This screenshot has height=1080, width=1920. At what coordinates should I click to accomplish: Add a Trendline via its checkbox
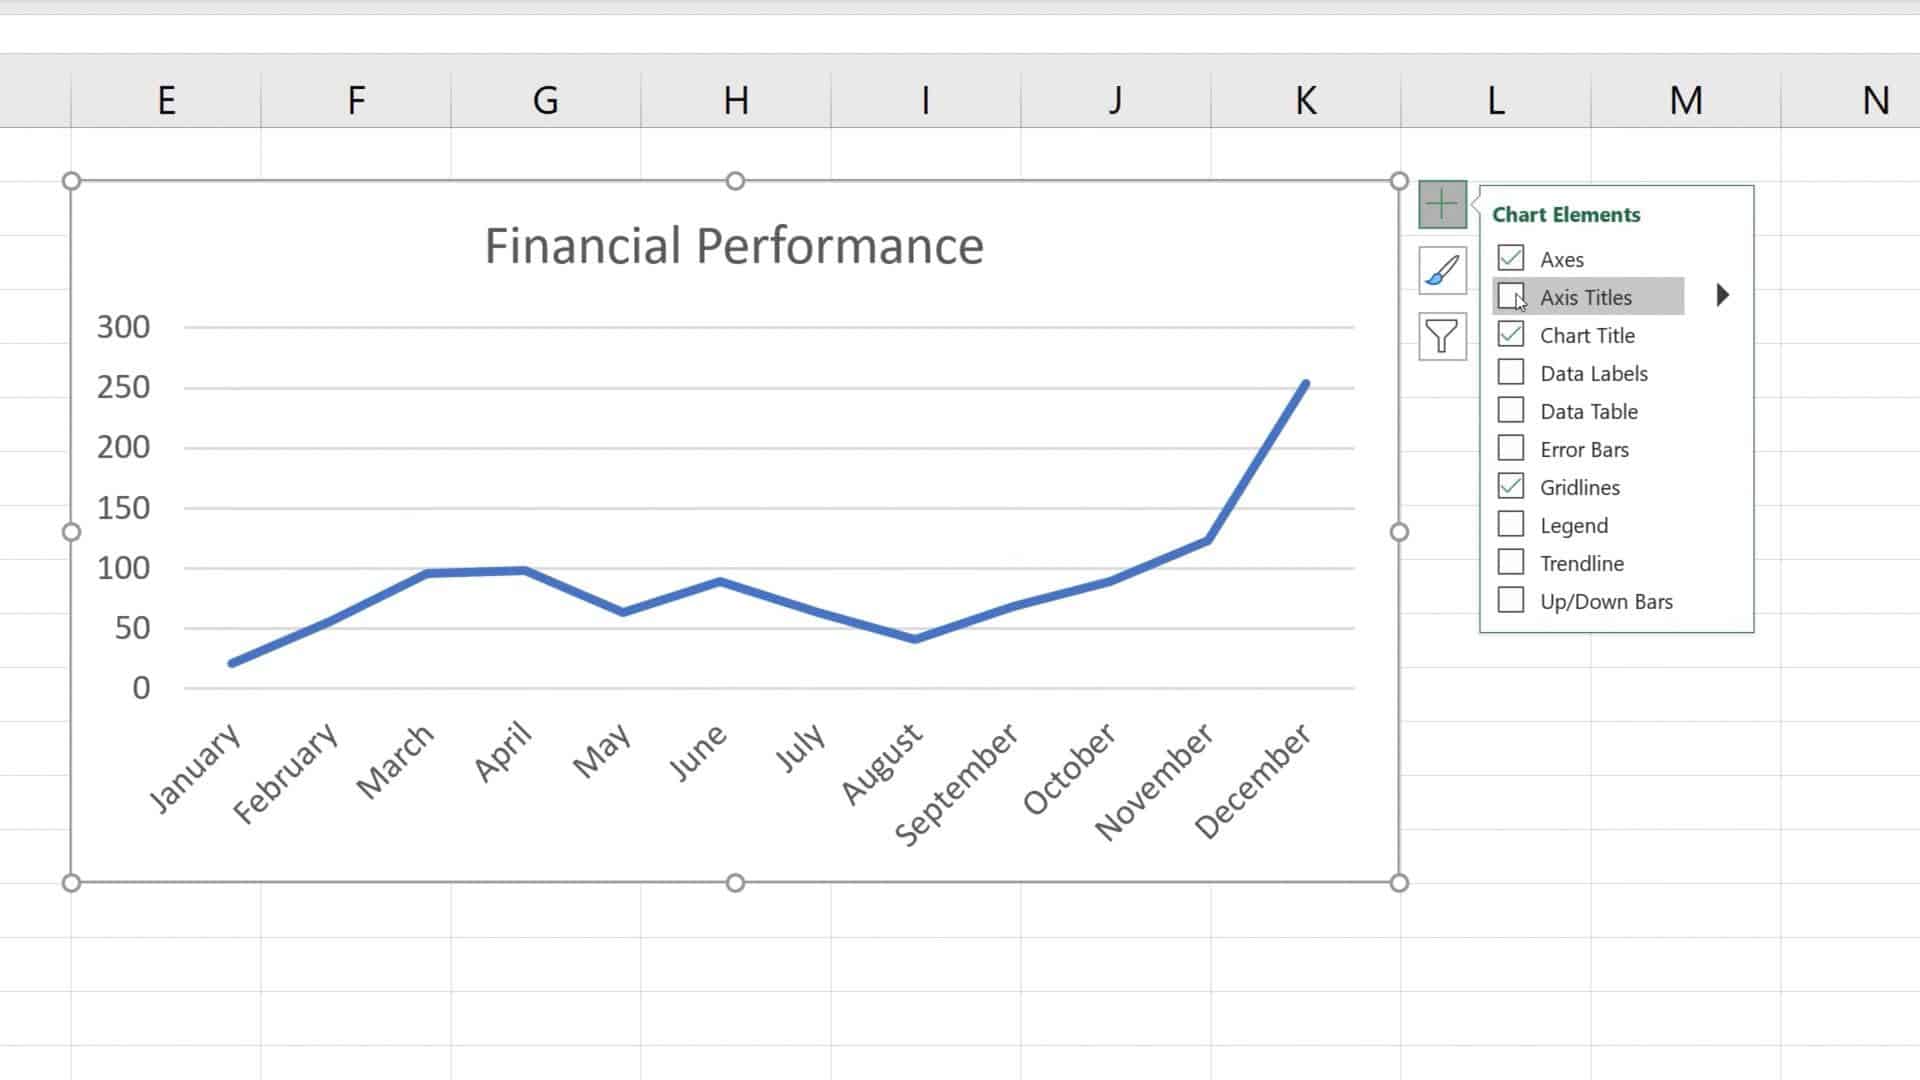(x=1510, y=562)
